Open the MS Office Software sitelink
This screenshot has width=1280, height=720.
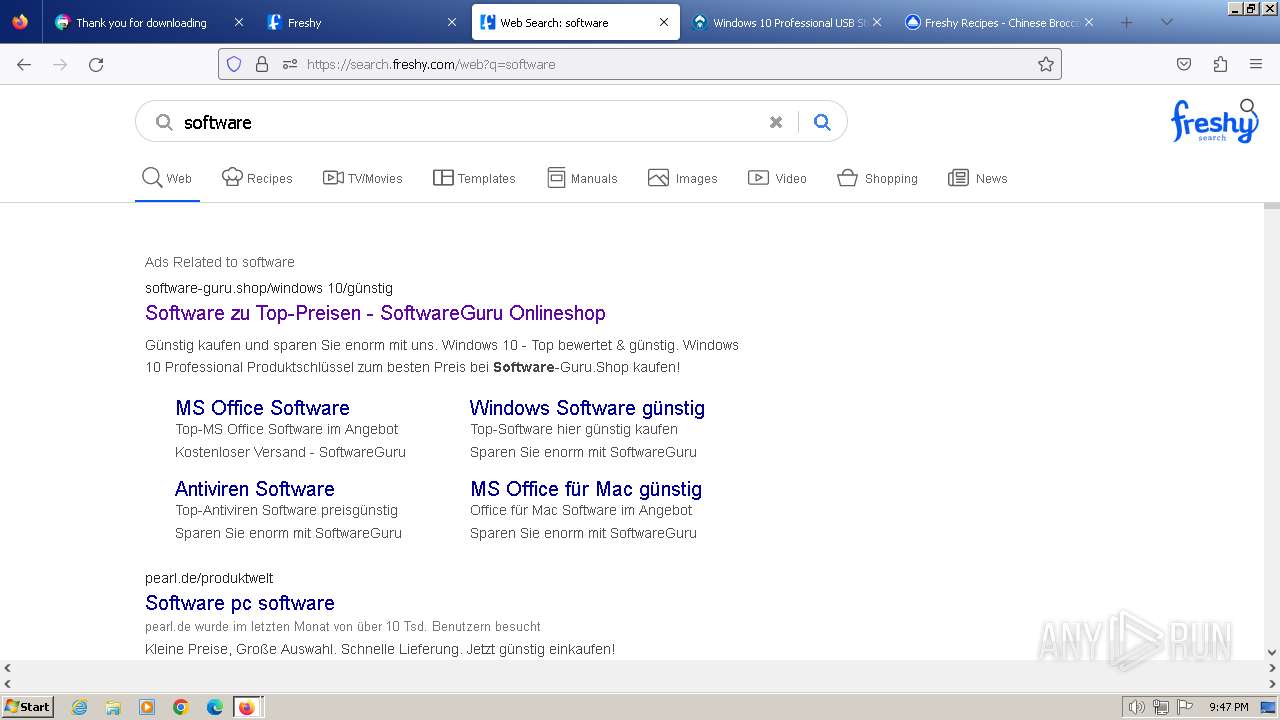pyautogui.click(x=262, y=408)
